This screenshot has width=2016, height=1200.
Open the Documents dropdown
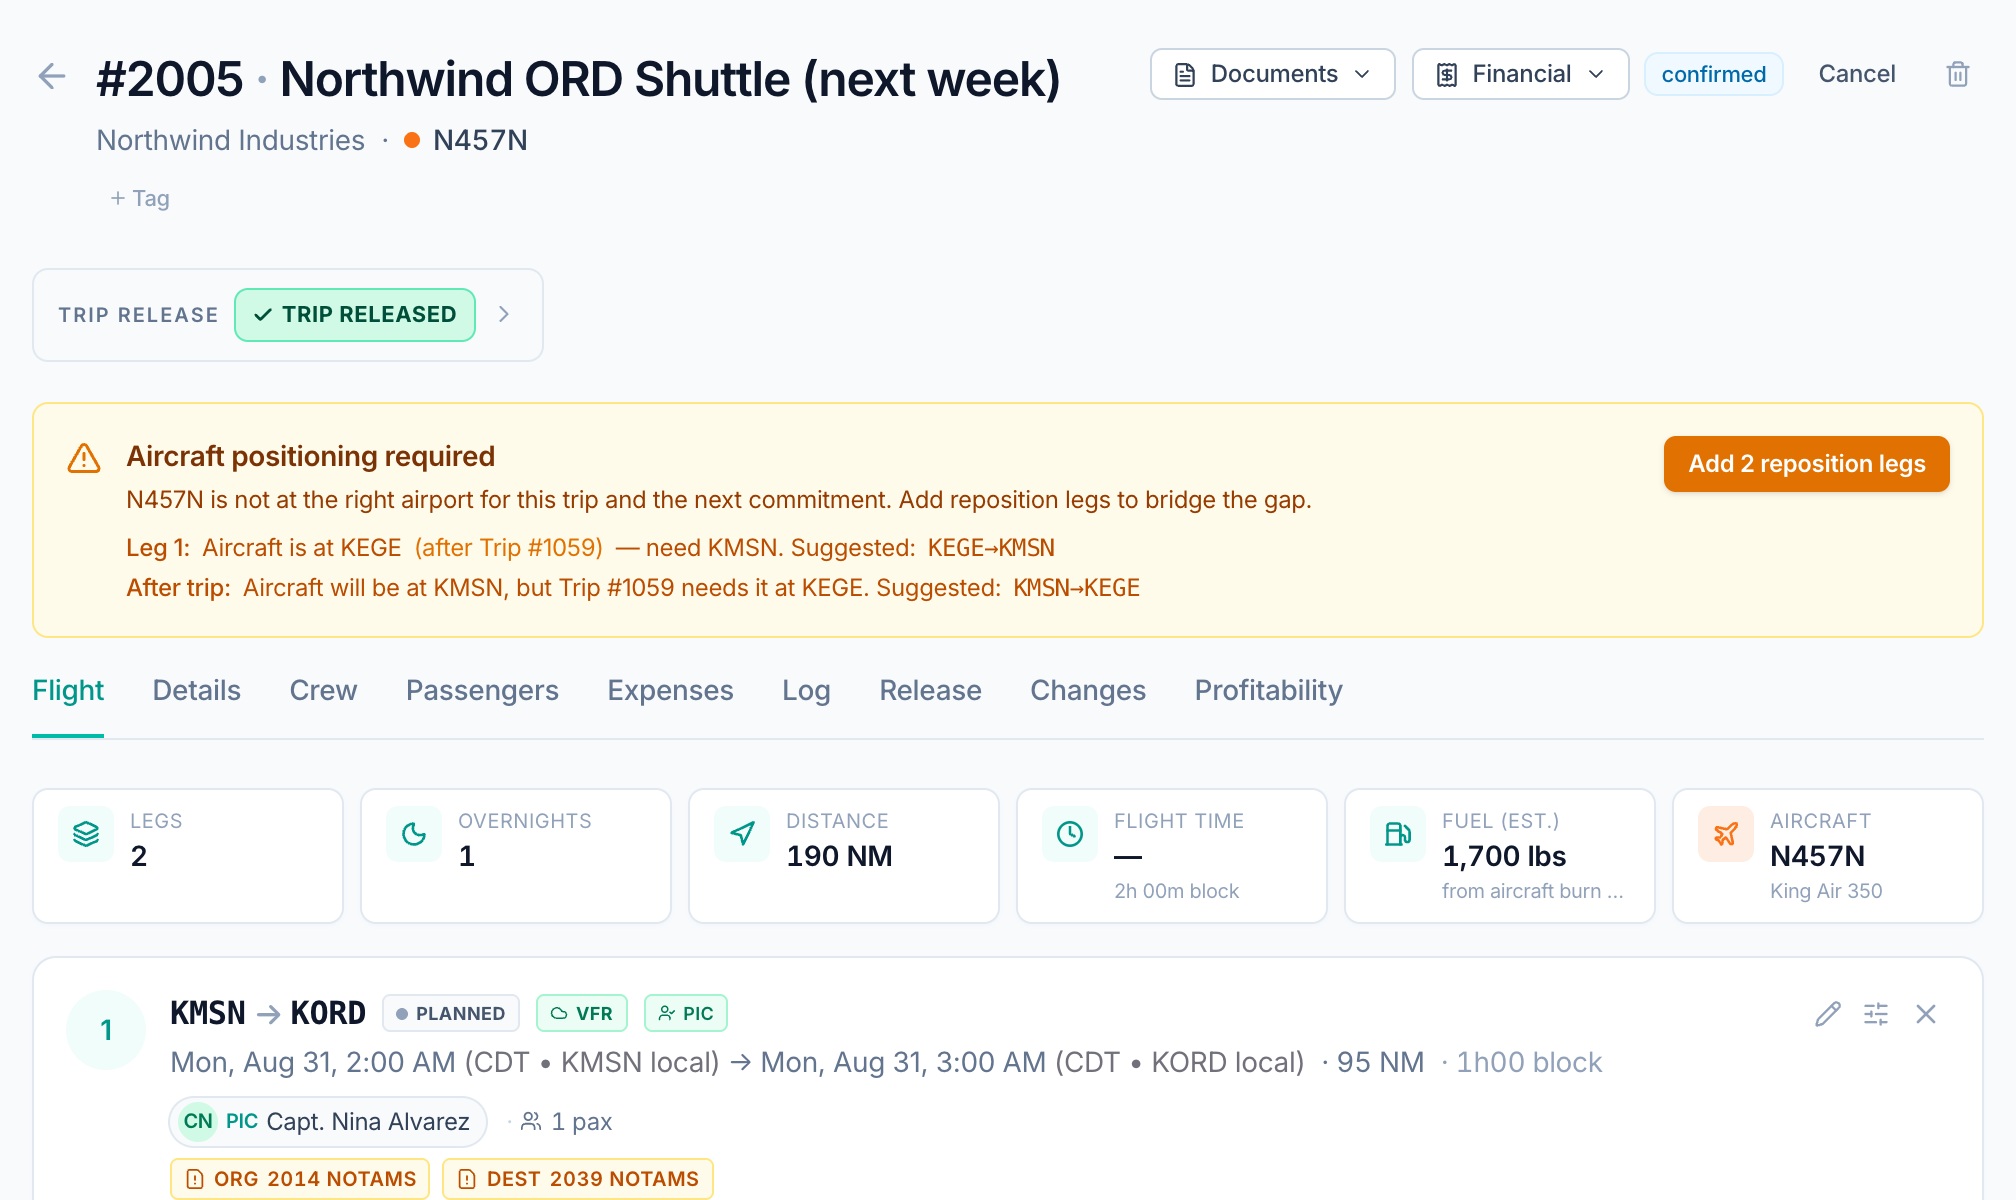1272,74
